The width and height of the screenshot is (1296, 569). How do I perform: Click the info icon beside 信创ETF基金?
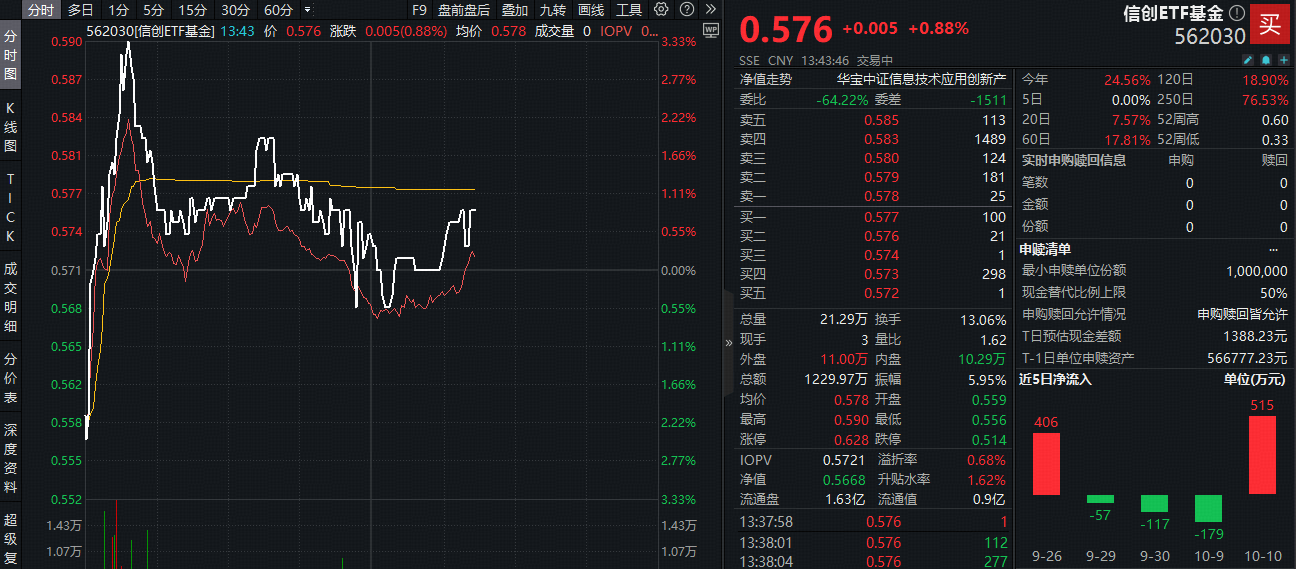click(x=1237, y=14)
